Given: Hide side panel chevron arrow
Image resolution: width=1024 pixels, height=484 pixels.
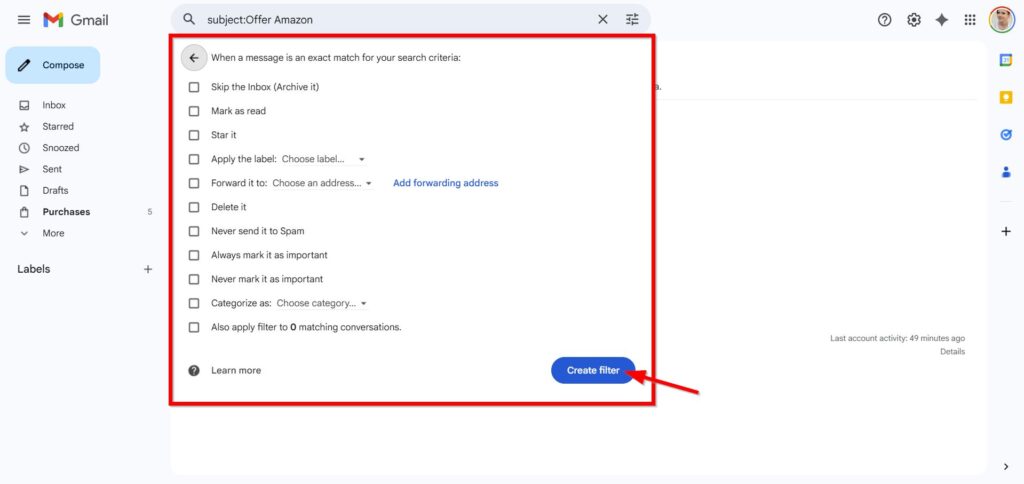Looking at the screenshot, I should [x=1006, y=466].
